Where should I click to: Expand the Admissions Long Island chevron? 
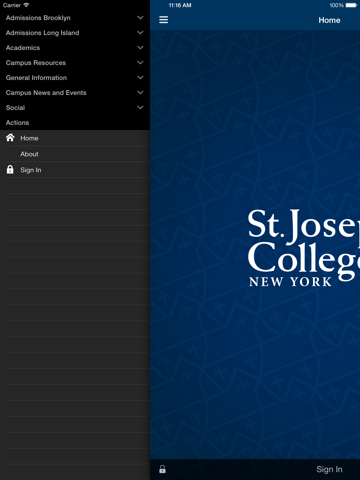click(140, 33)
